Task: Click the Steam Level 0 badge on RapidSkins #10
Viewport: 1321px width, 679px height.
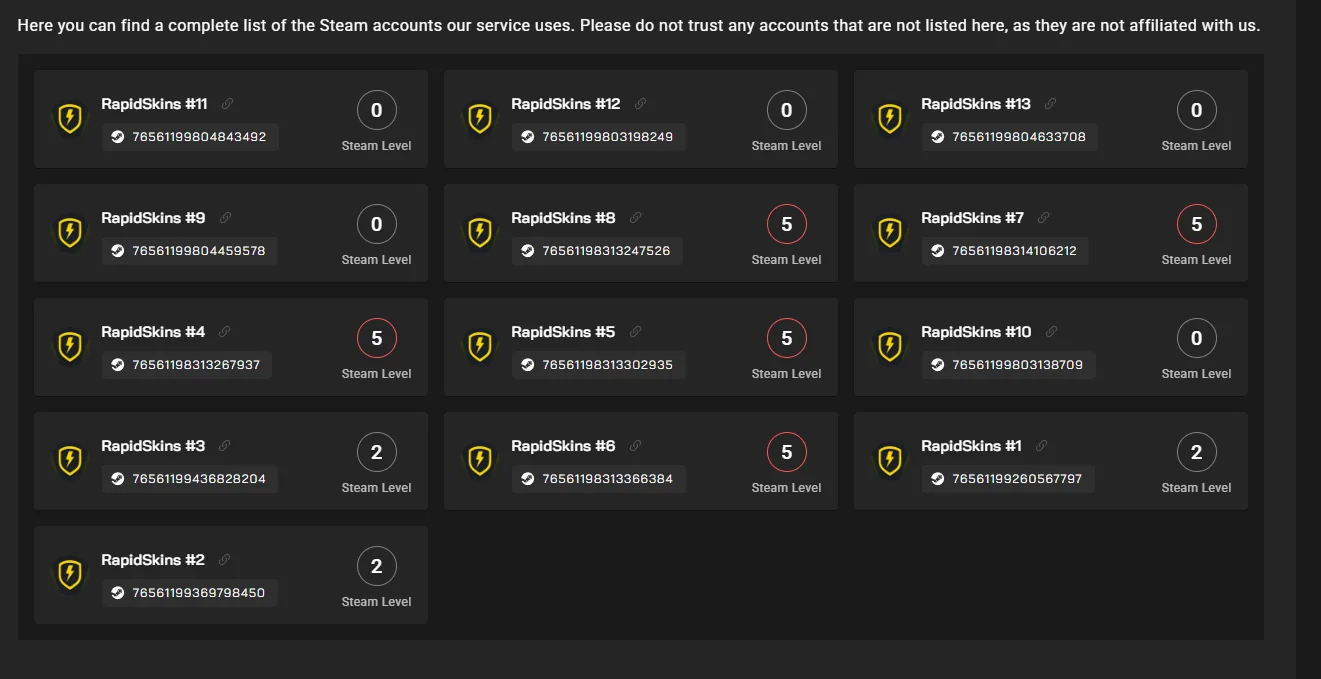Action: point(1197,338)
